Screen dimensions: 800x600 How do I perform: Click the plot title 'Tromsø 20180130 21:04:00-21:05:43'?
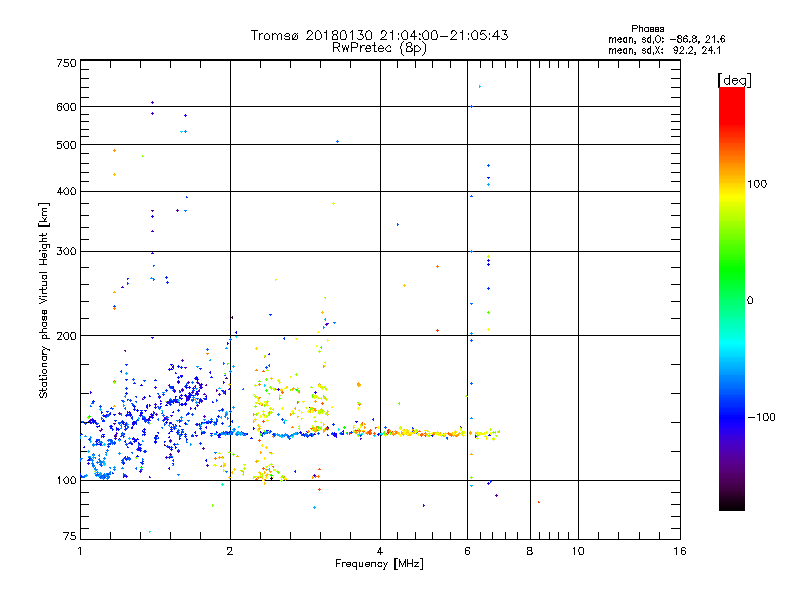(x=379, y=35)
